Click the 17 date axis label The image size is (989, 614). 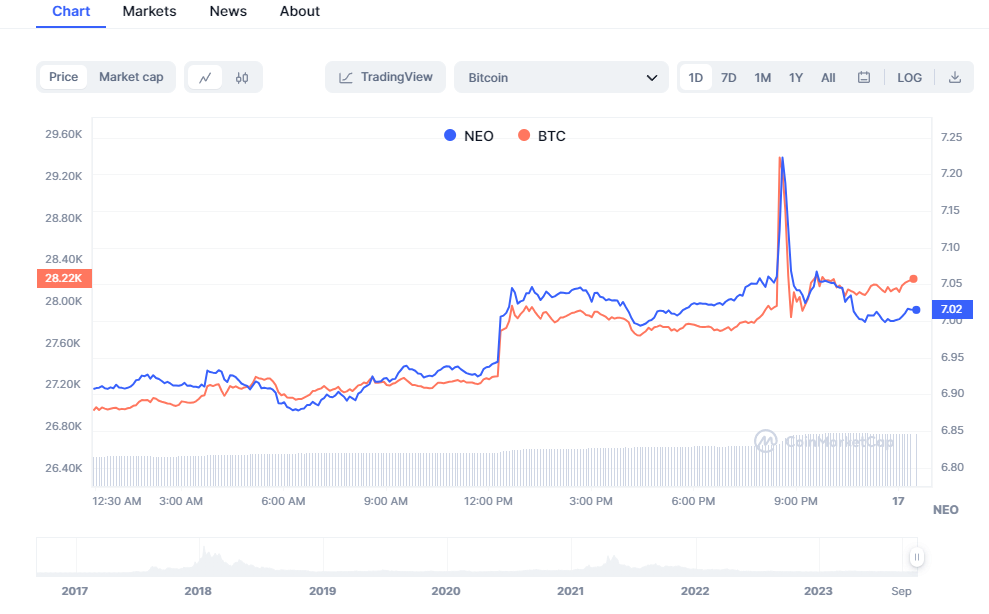[898, 501]
